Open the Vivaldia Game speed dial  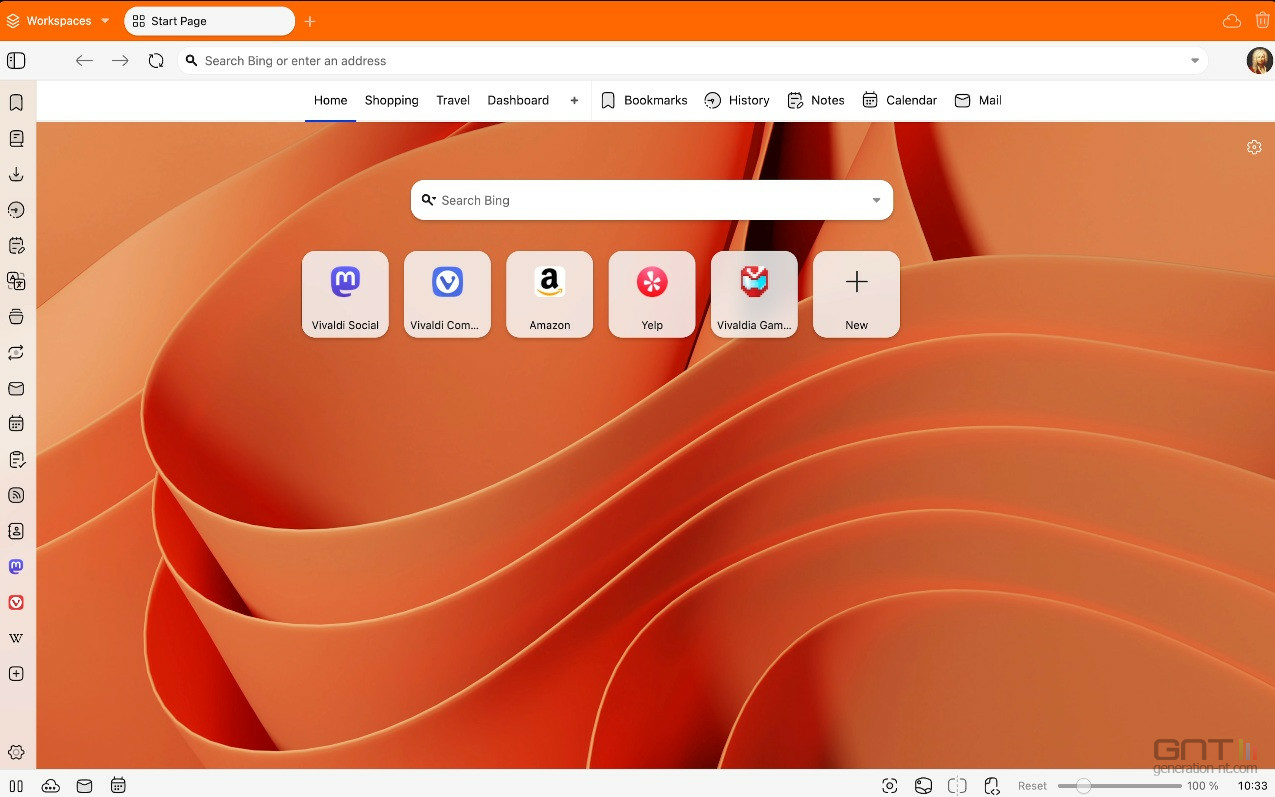[x=754, y=294]
